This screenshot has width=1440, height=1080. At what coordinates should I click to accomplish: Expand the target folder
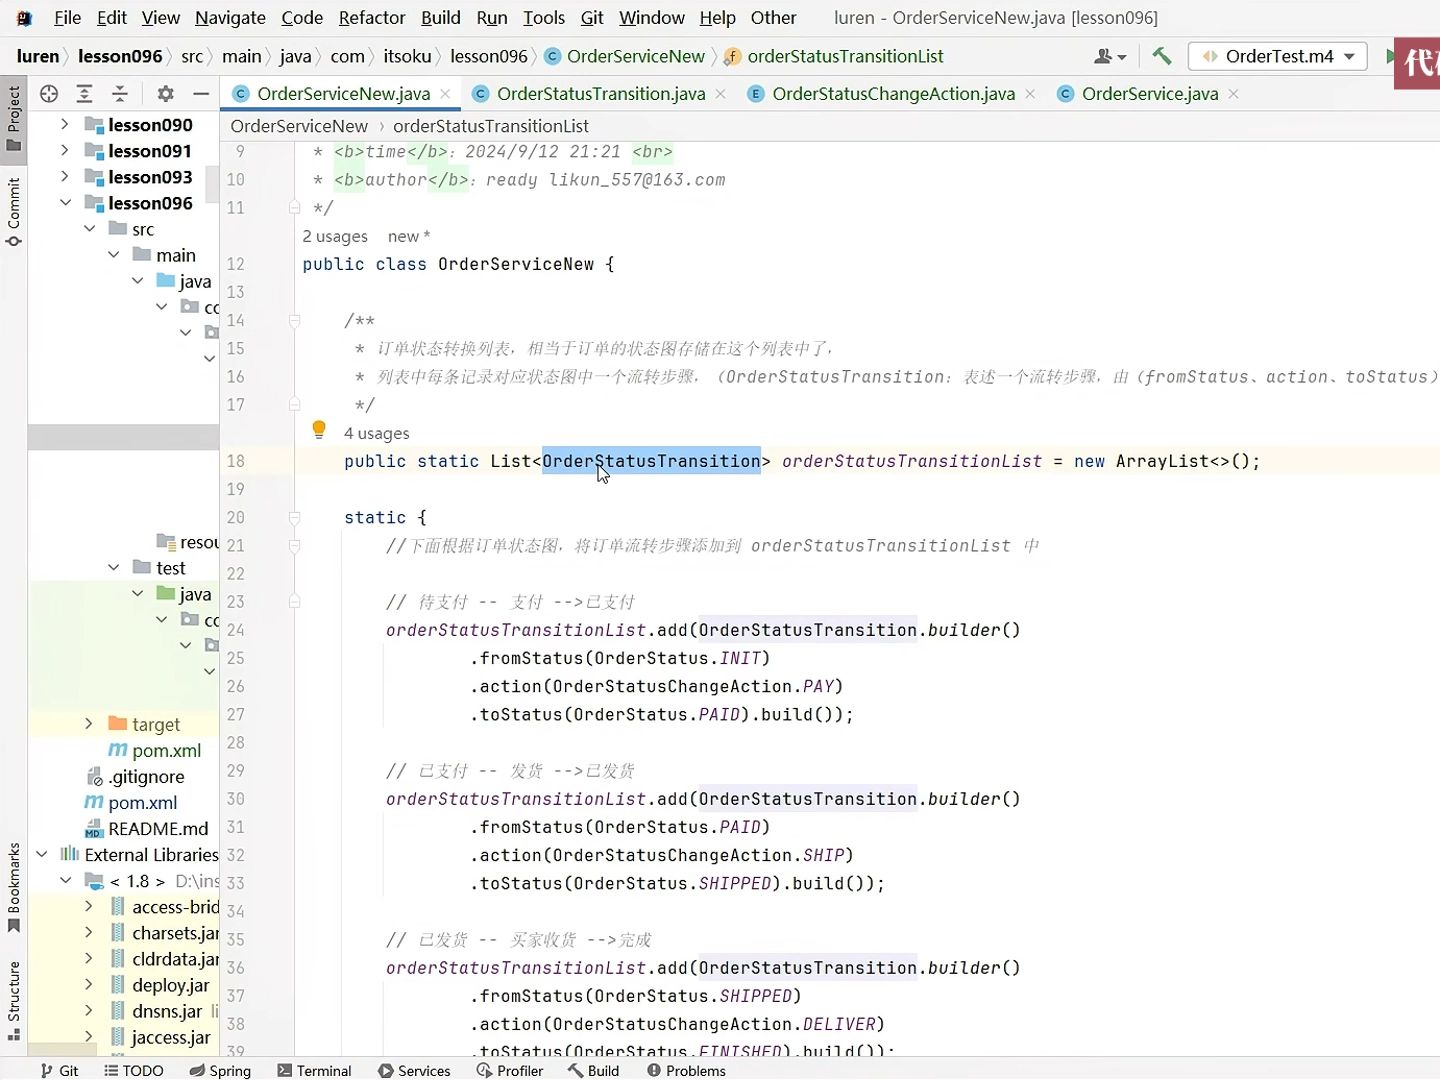pyautogui.click(x=89, y=723)
